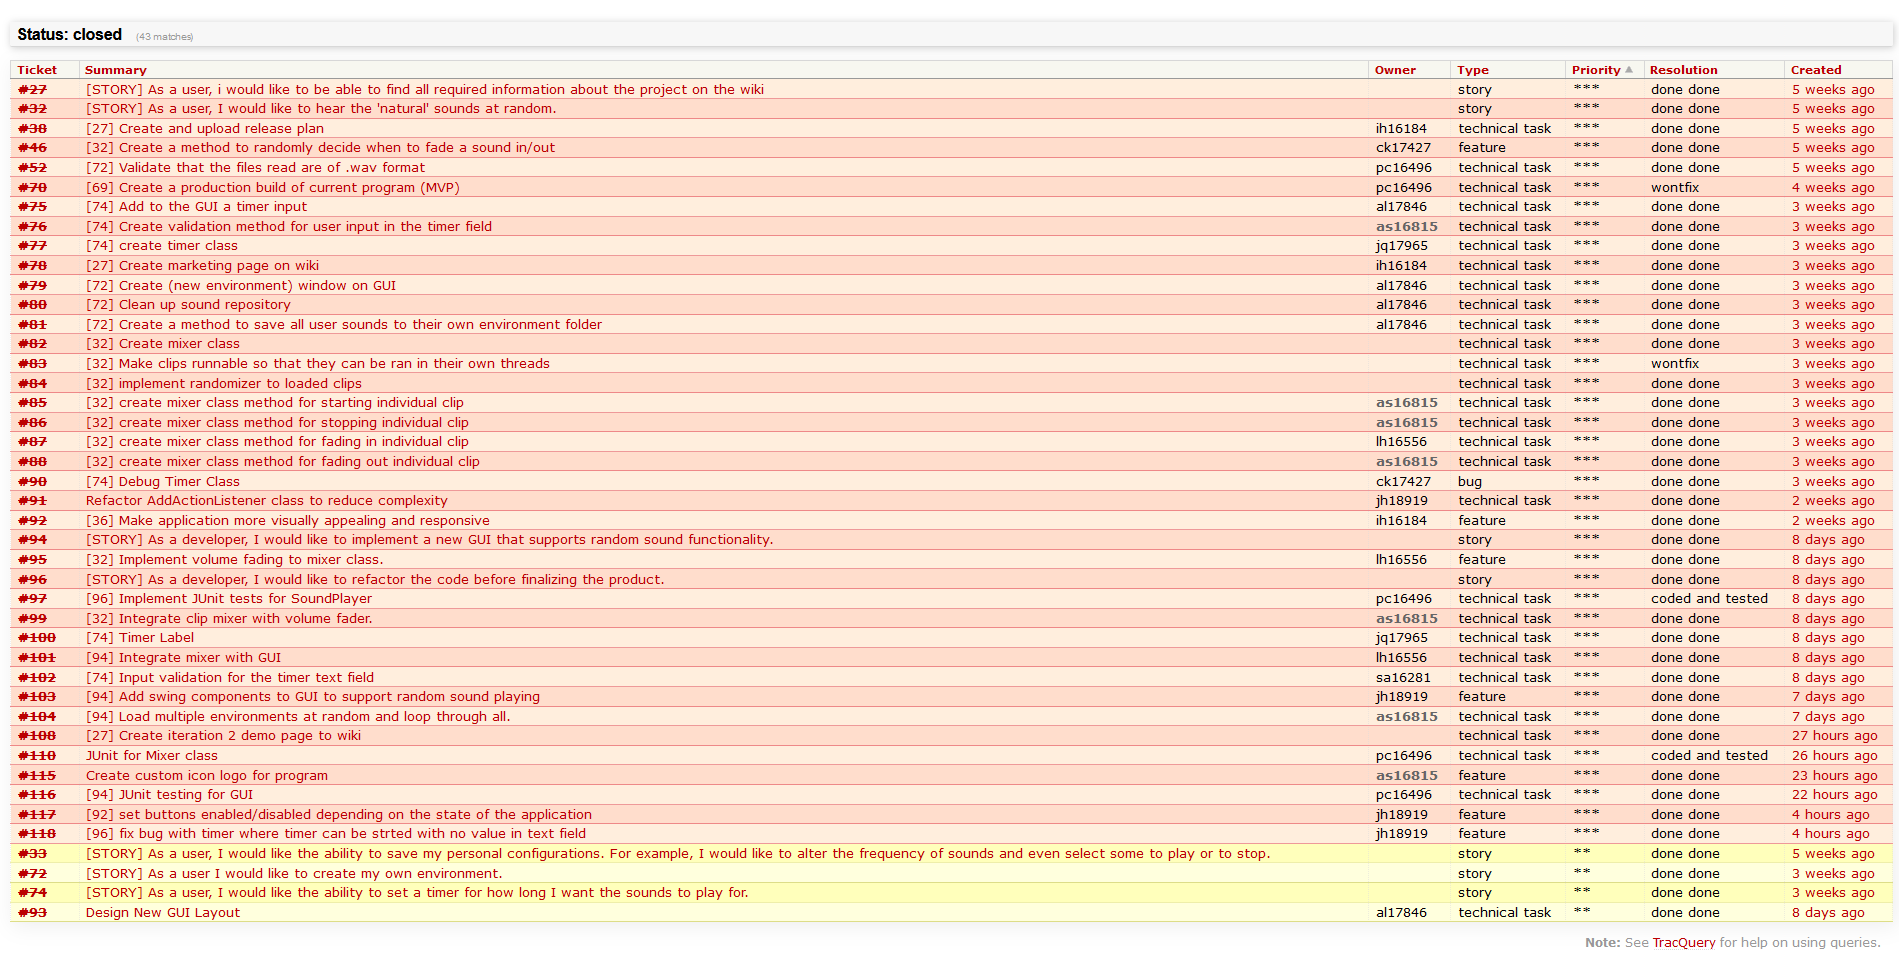Open story about setting a timer for sounds

point(417,893)
